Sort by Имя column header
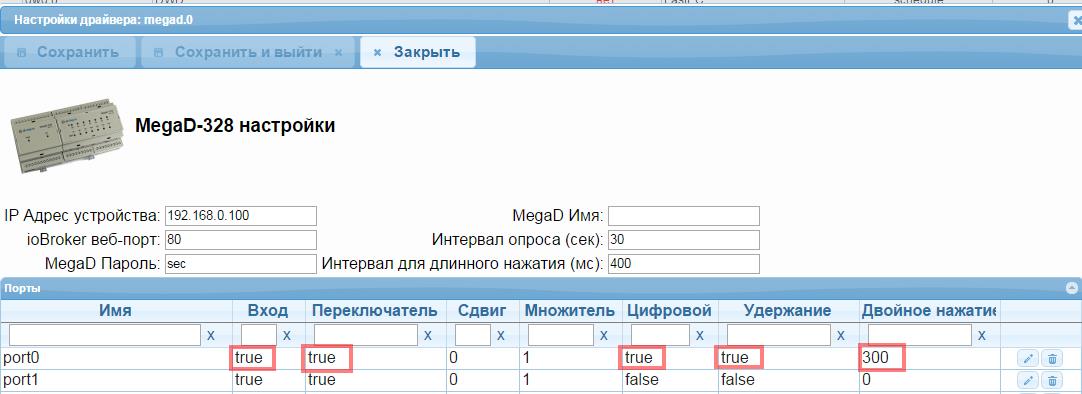This screenshot has height=394, width=1082. pyautogui.click(x=116, y=311)
